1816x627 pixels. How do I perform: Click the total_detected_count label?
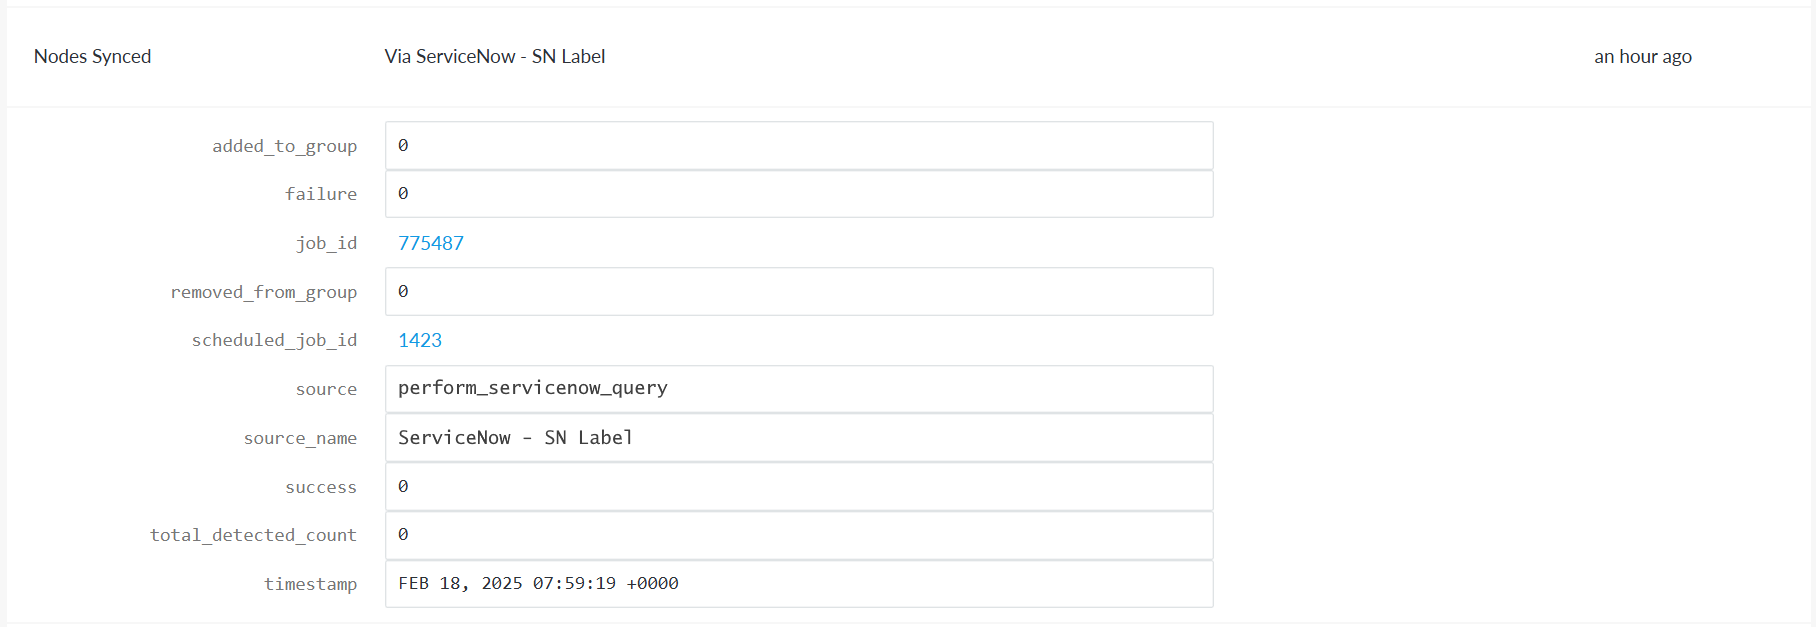point(253,535)
